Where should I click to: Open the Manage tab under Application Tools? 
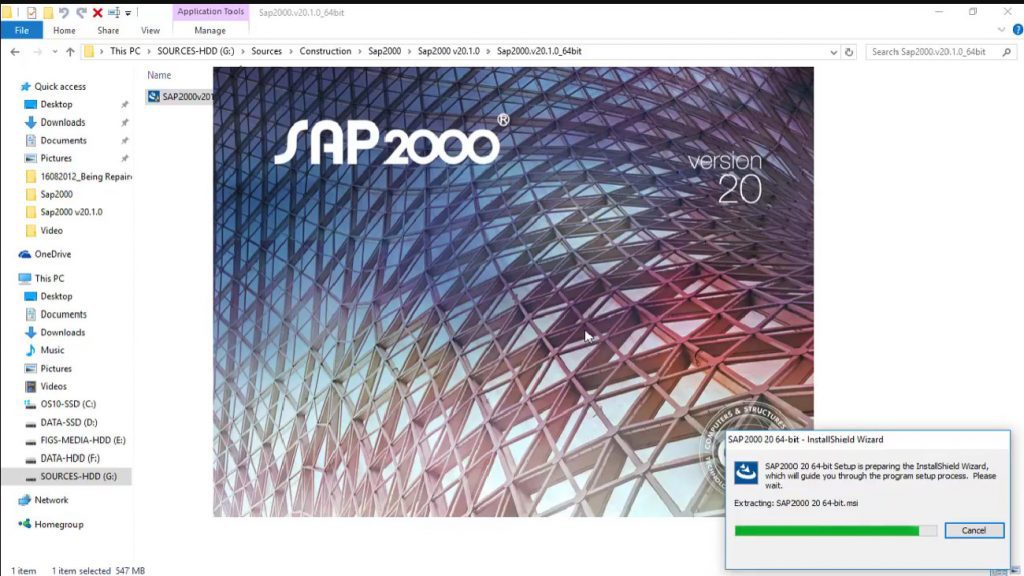click(x=209, y=30)
